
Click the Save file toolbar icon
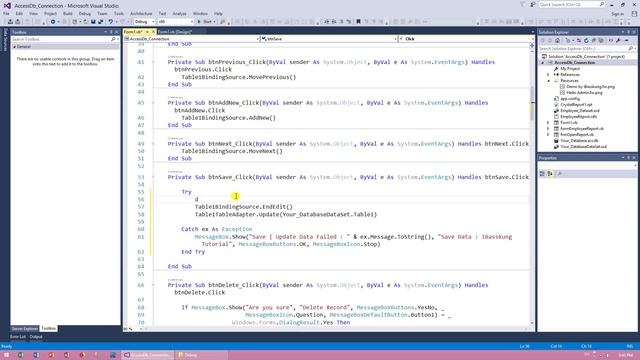[x=93, y=22]
